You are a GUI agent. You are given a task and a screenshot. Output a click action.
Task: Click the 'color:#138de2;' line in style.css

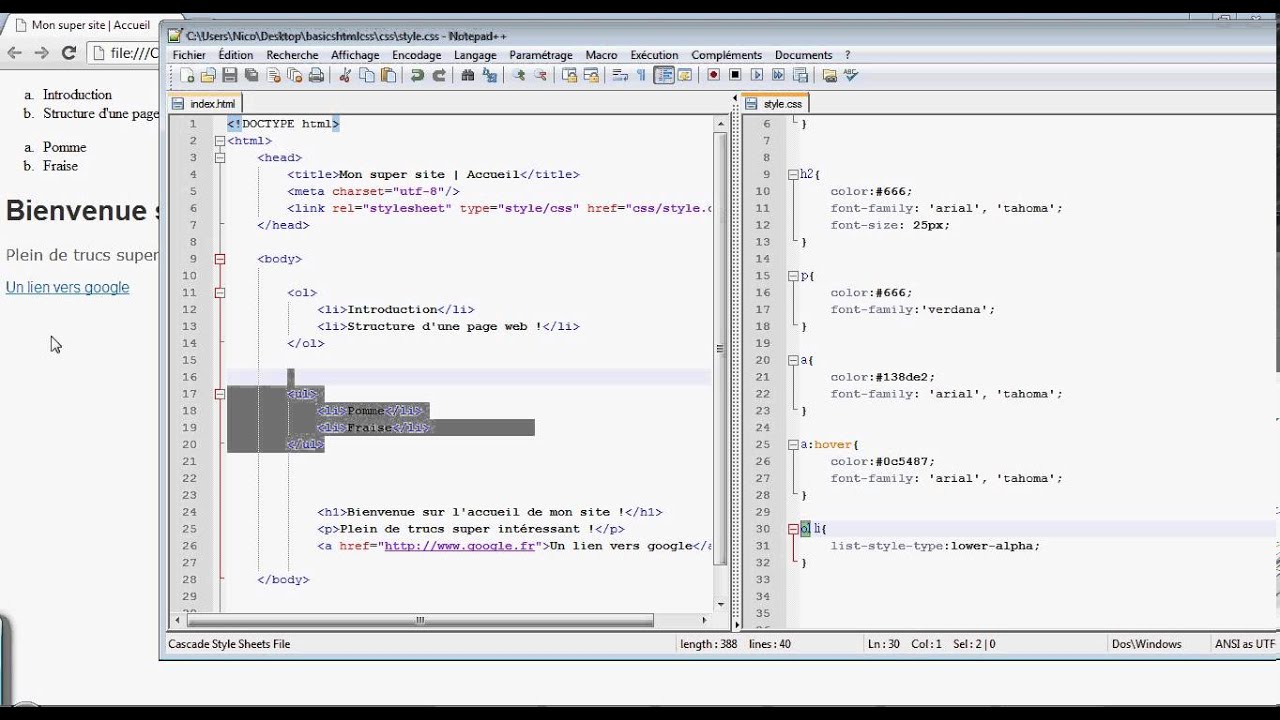click(882, 377)
